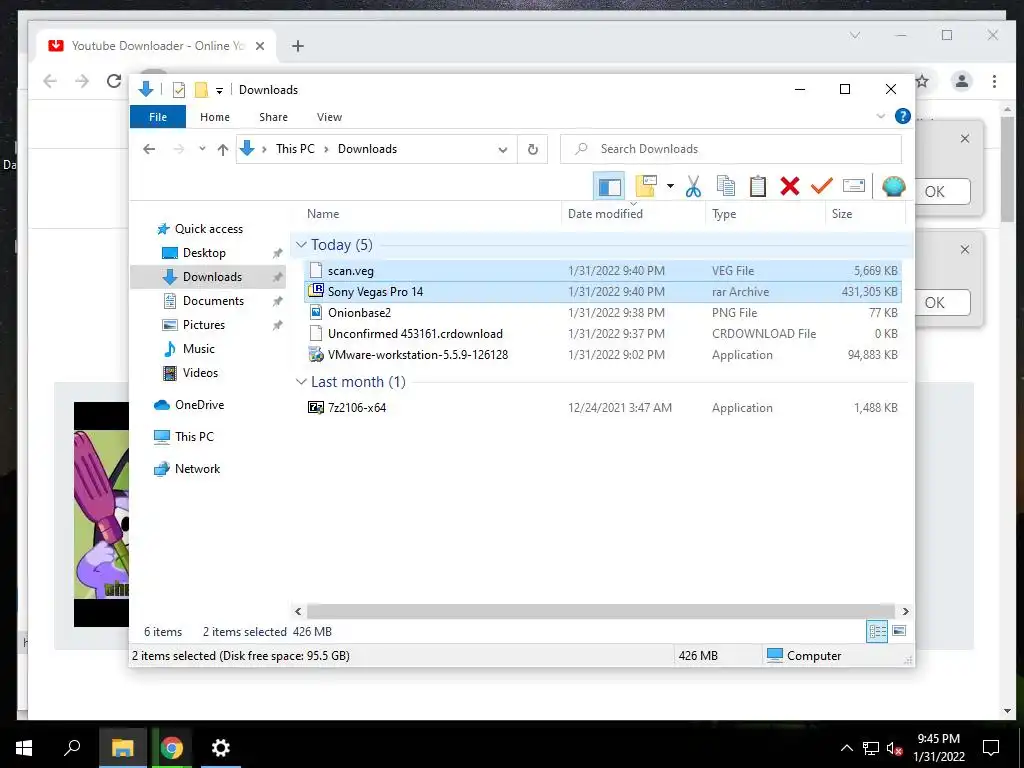Select the Onionbase2 PNG file
Viewport: 1024px width, 768px height.
point(603,313)
